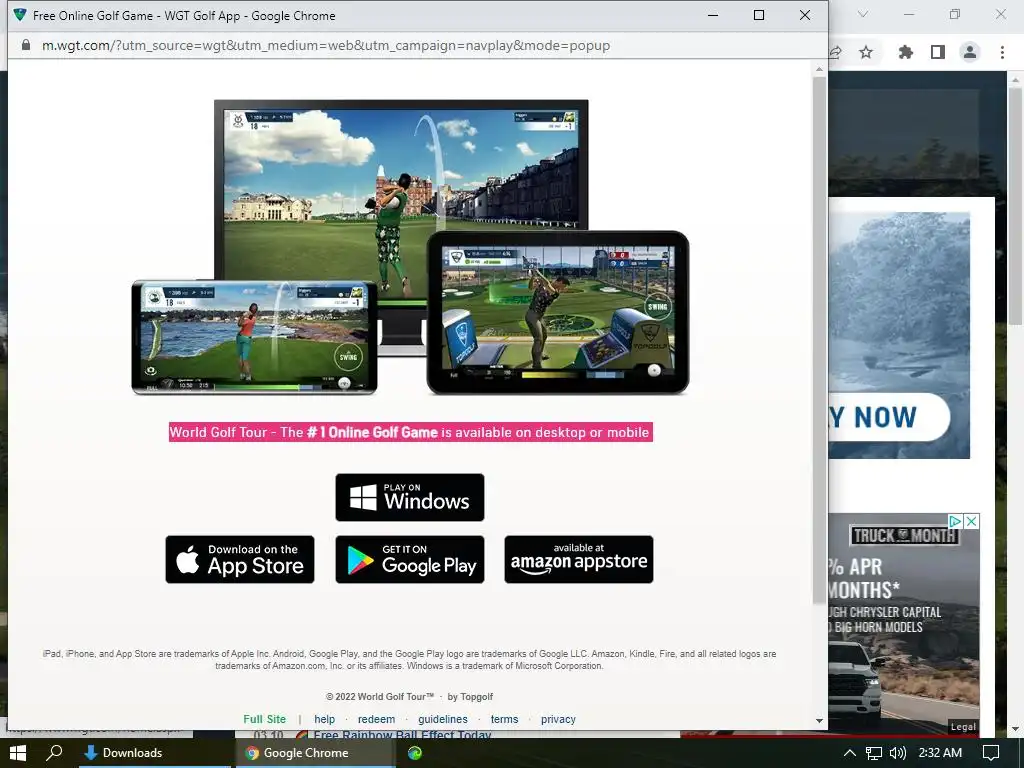Open Chrome three-dot menu in background window
This screenshot has width=1024, height=768.
point(1002,52)
